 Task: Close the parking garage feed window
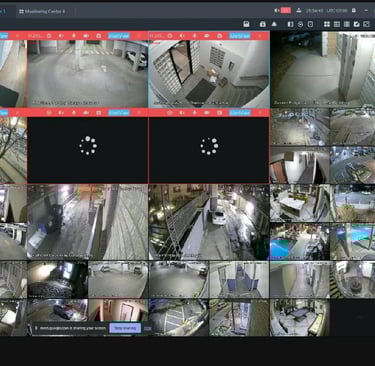139,36
